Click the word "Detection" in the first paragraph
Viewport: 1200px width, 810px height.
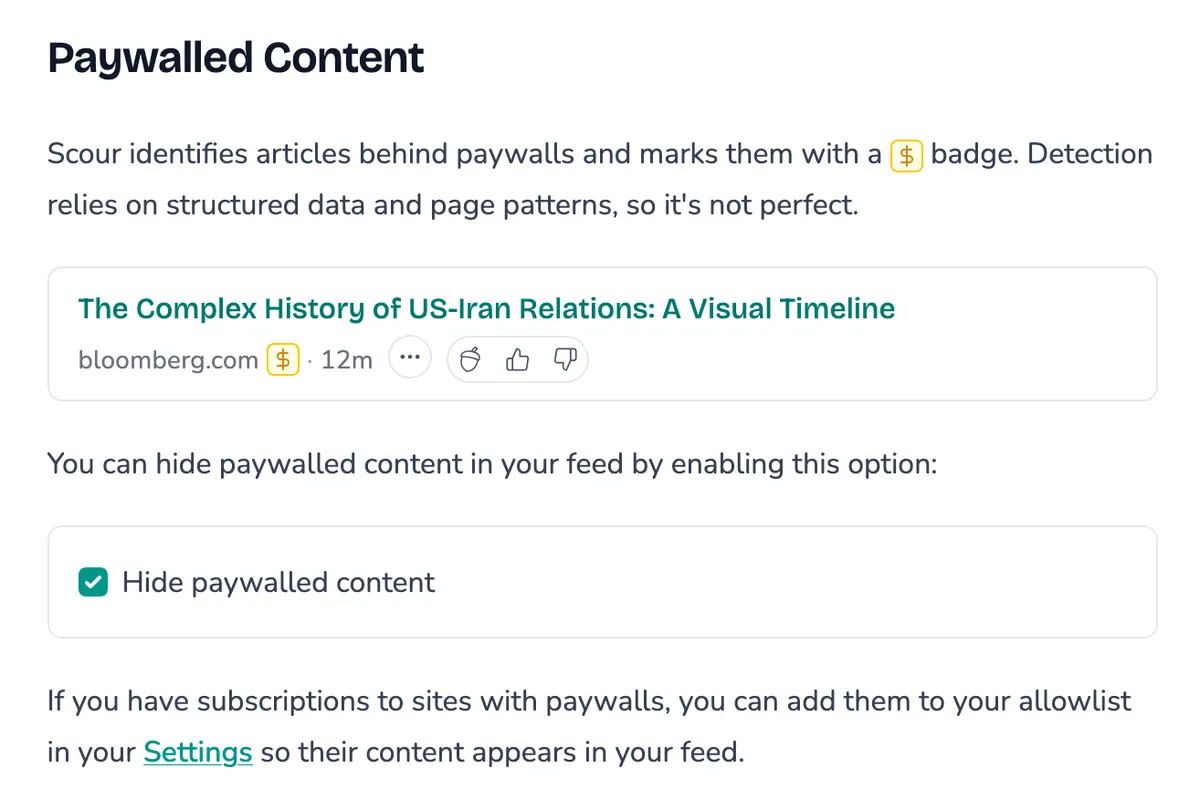click(x=1089, y=155)
